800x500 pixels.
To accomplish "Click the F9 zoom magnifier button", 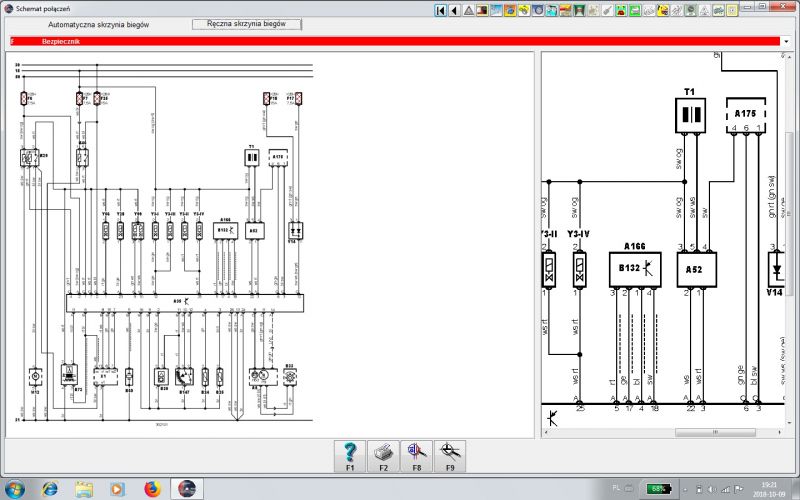I will point(450,456).
